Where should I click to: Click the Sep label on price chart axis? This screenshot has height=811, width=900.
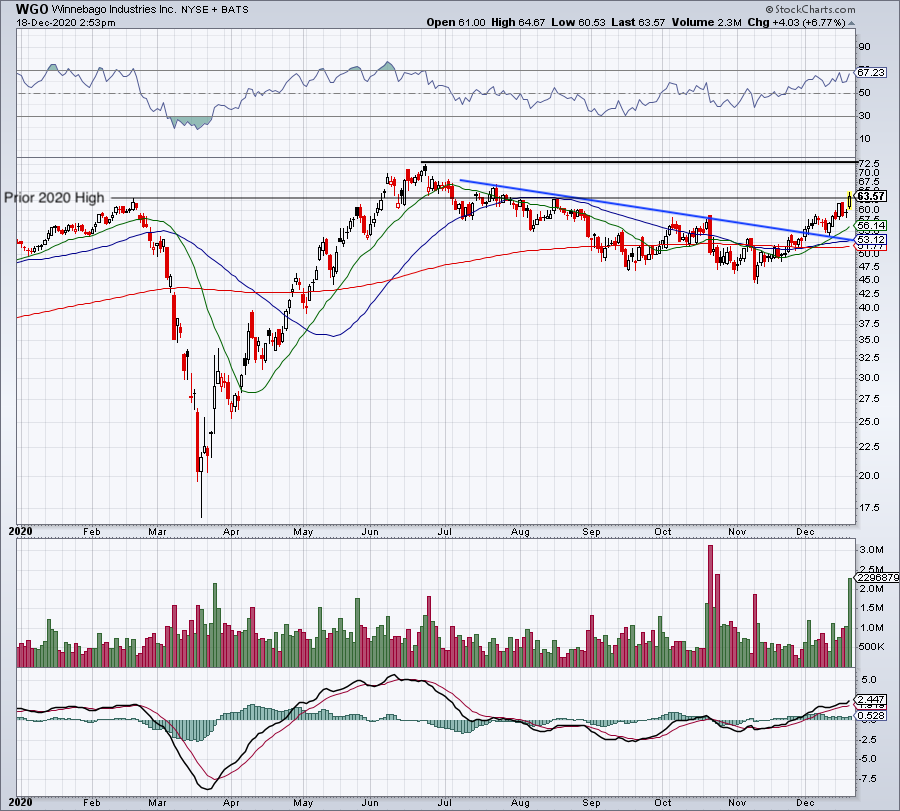(591, 531)
